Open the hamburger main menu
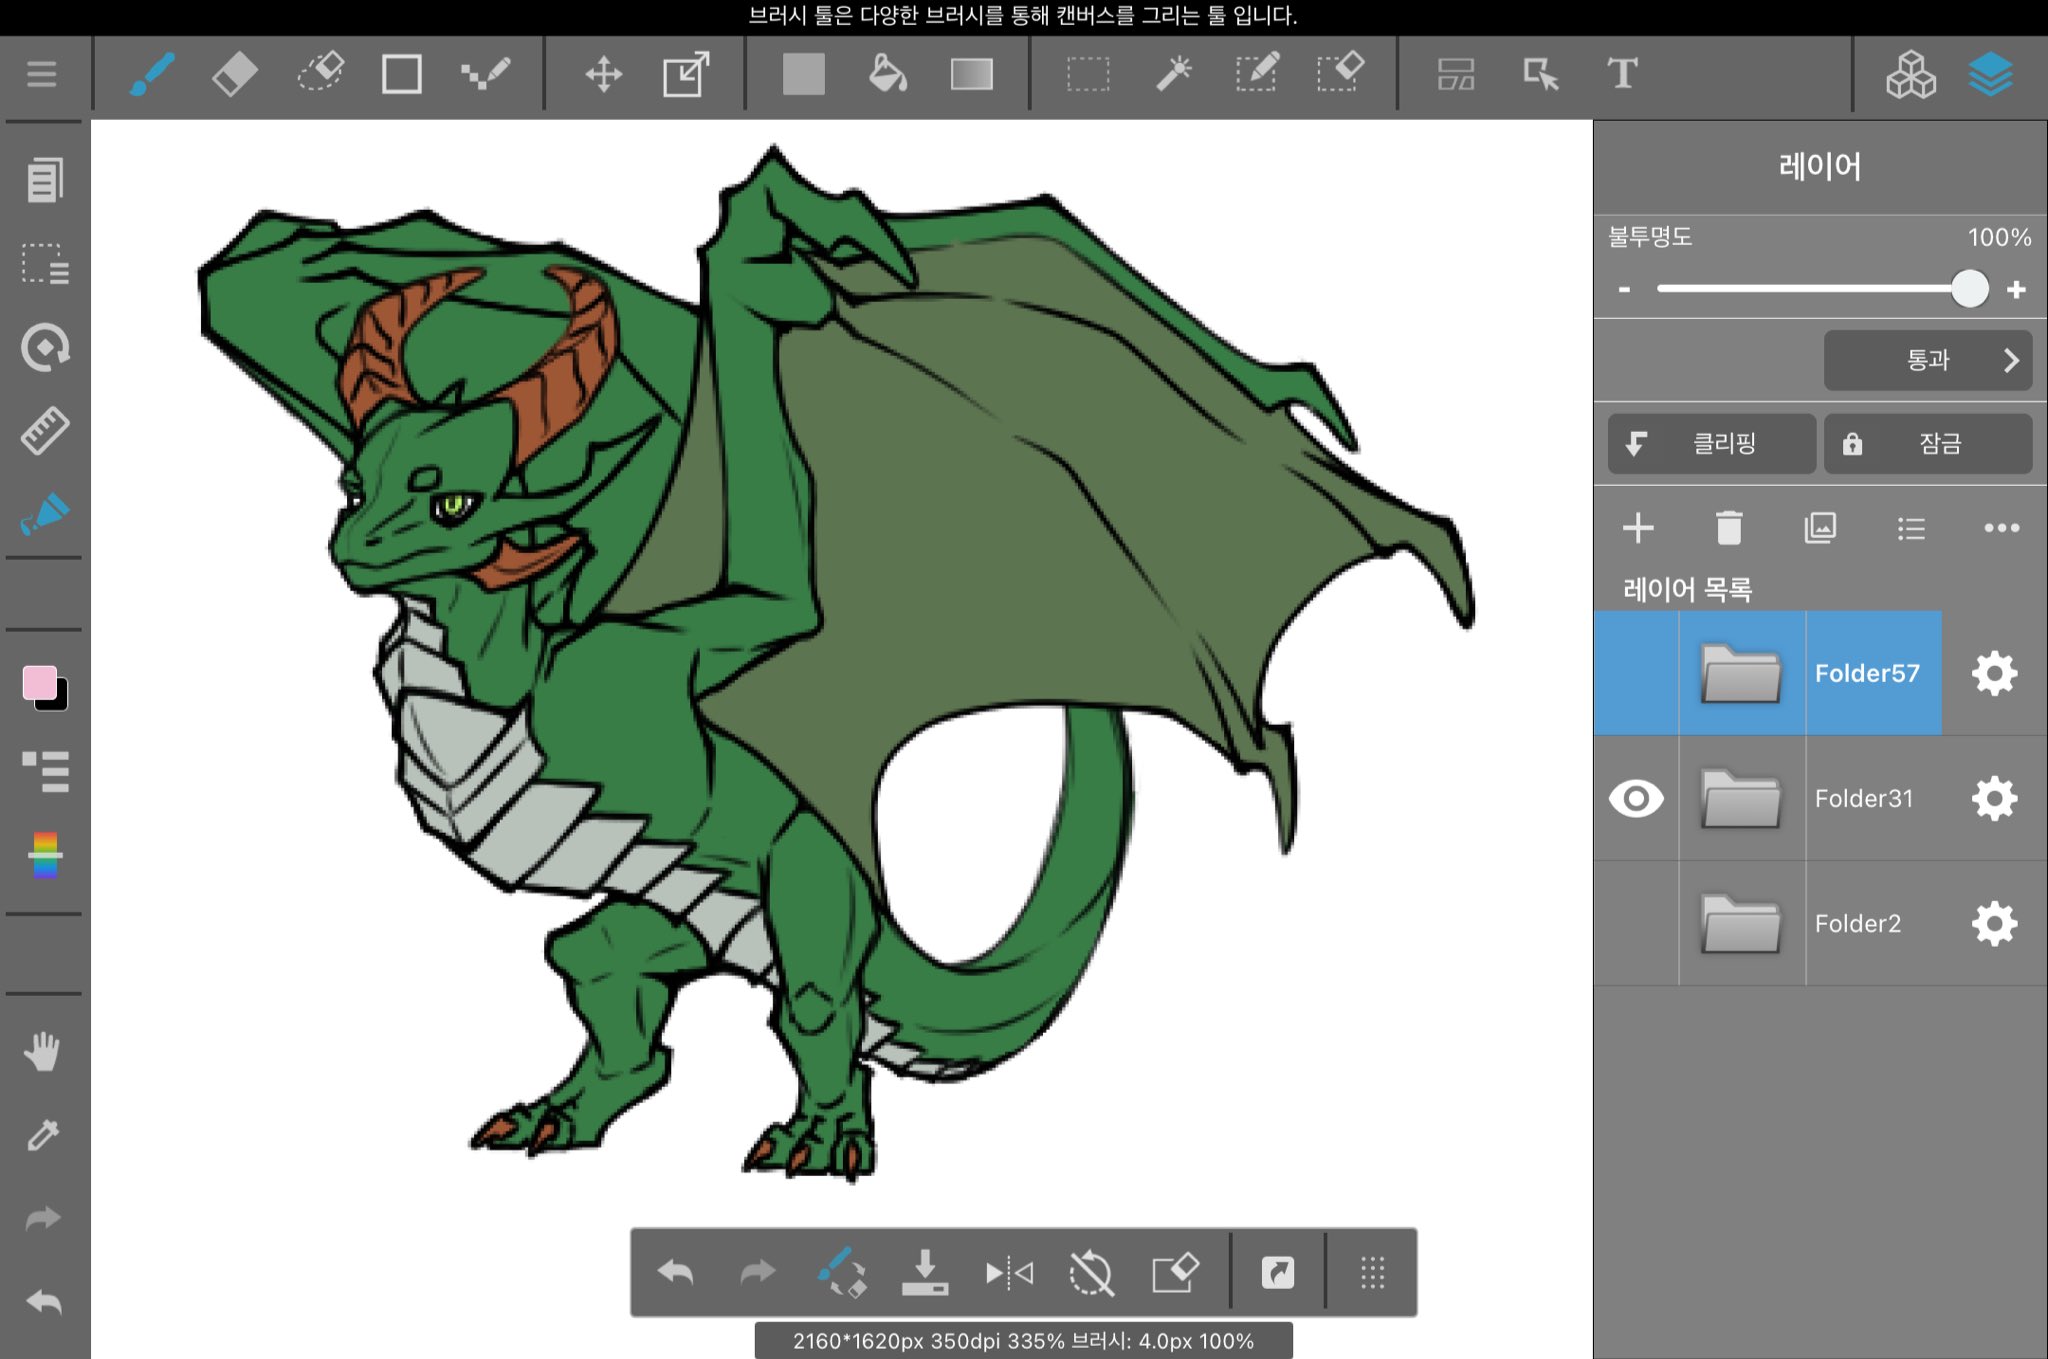The height and width of the screenshot is (1359, 2048). pyautogui.click(x=42, y=74)
